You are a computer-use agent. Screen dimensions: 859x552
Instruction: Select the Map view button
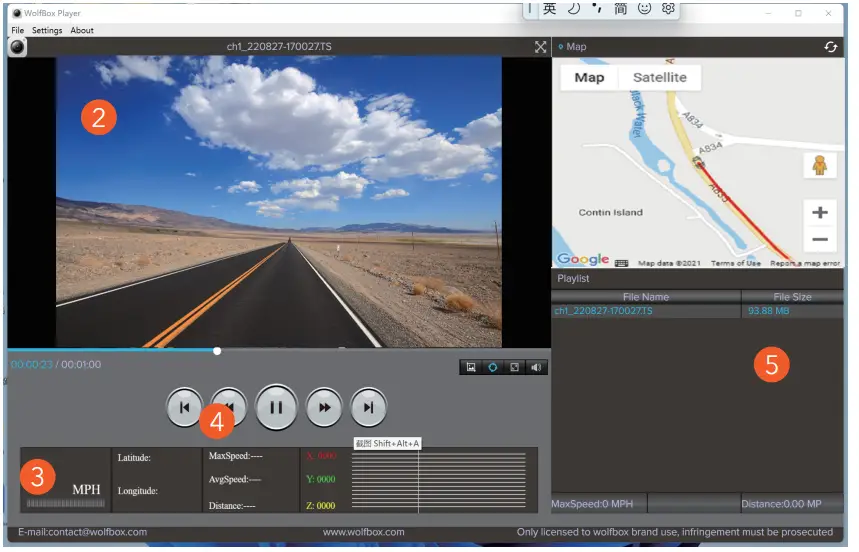(589, 78)
